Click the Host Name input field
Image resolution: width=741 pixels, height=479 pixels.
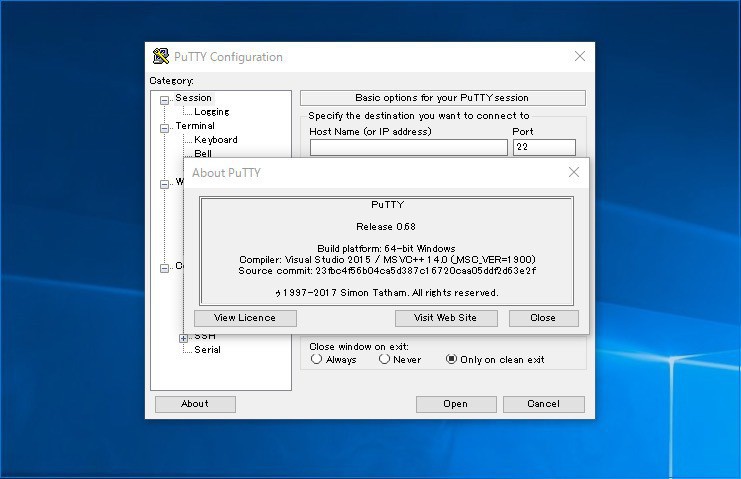pos(409,147)
